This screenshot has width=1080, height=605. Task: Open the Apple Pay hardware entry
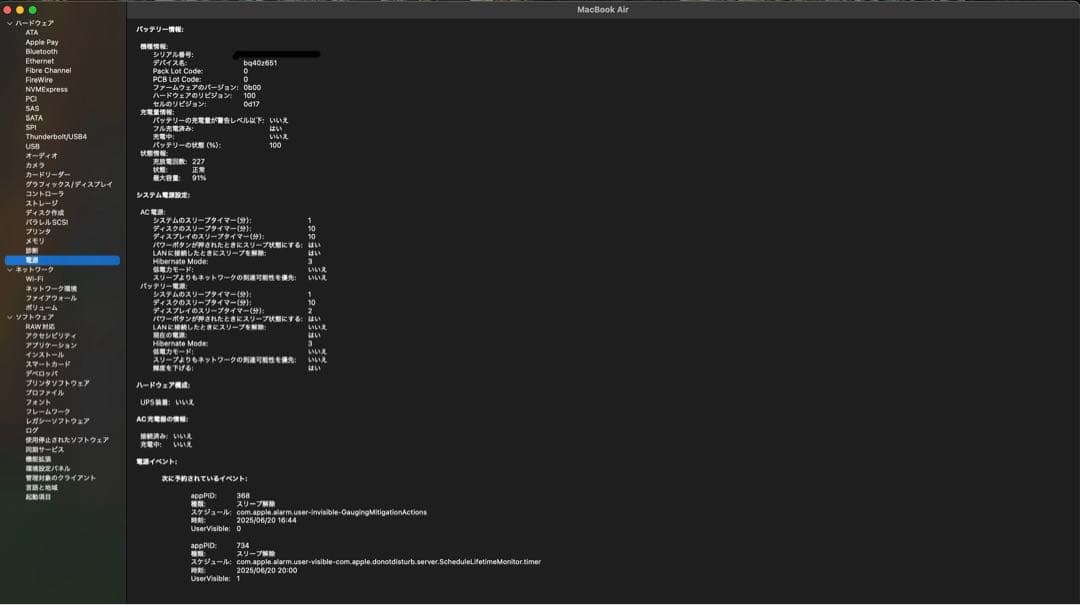click(42, 42)
